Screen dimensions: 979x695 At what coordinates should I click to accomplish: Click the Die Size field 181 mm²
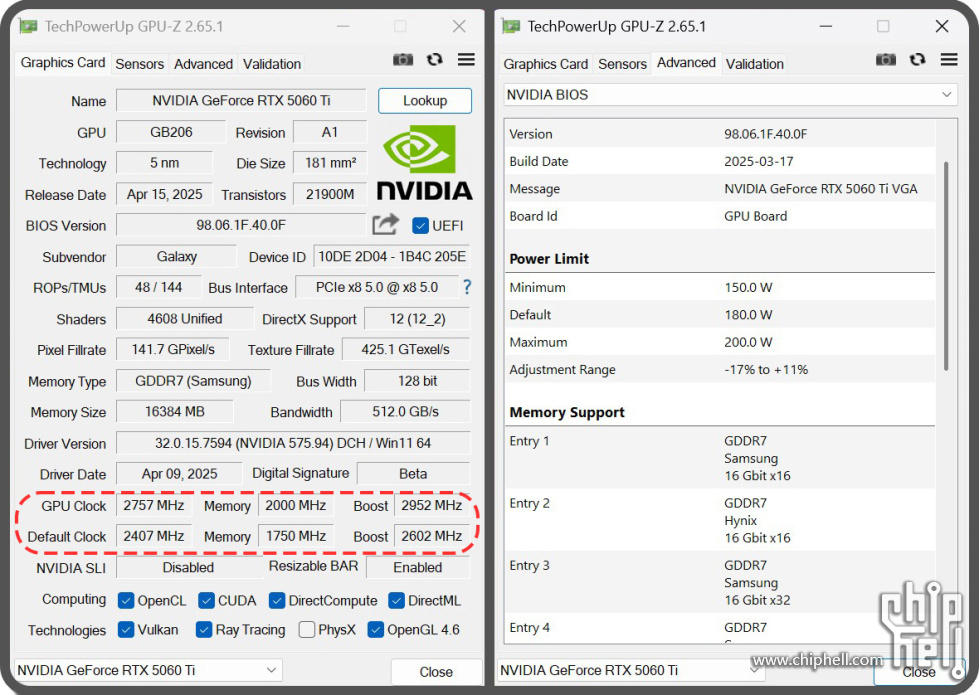pos(330,163)
